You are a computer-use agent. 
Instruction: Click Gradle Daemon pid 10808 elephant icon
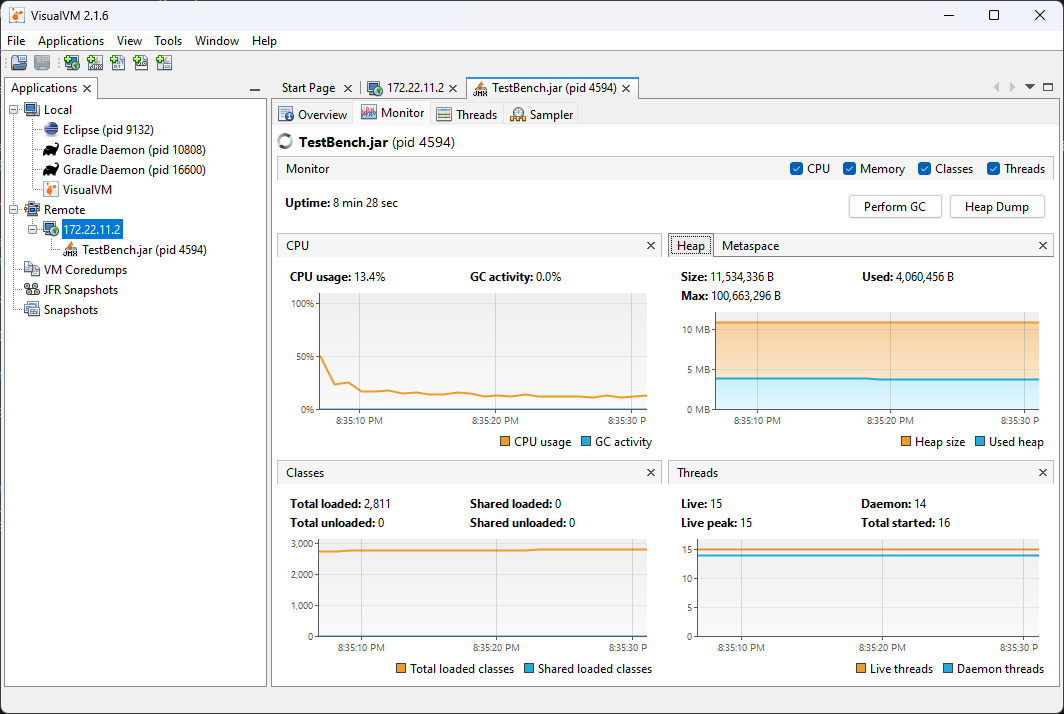(51, 149)
